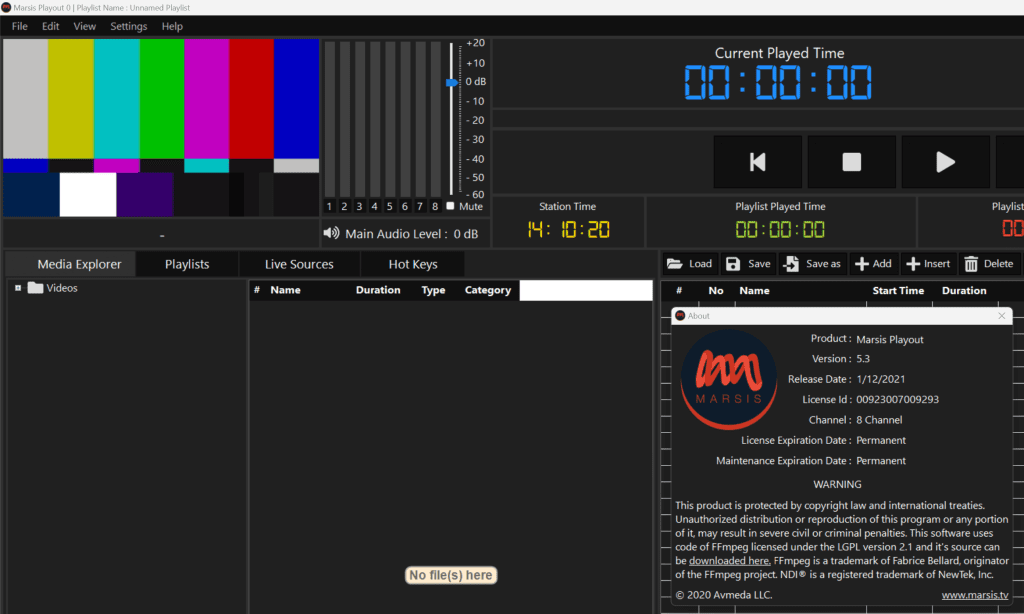The image size is (1024, 614).
Task: Delete the selected playlist item
Action: coord(987,264)
